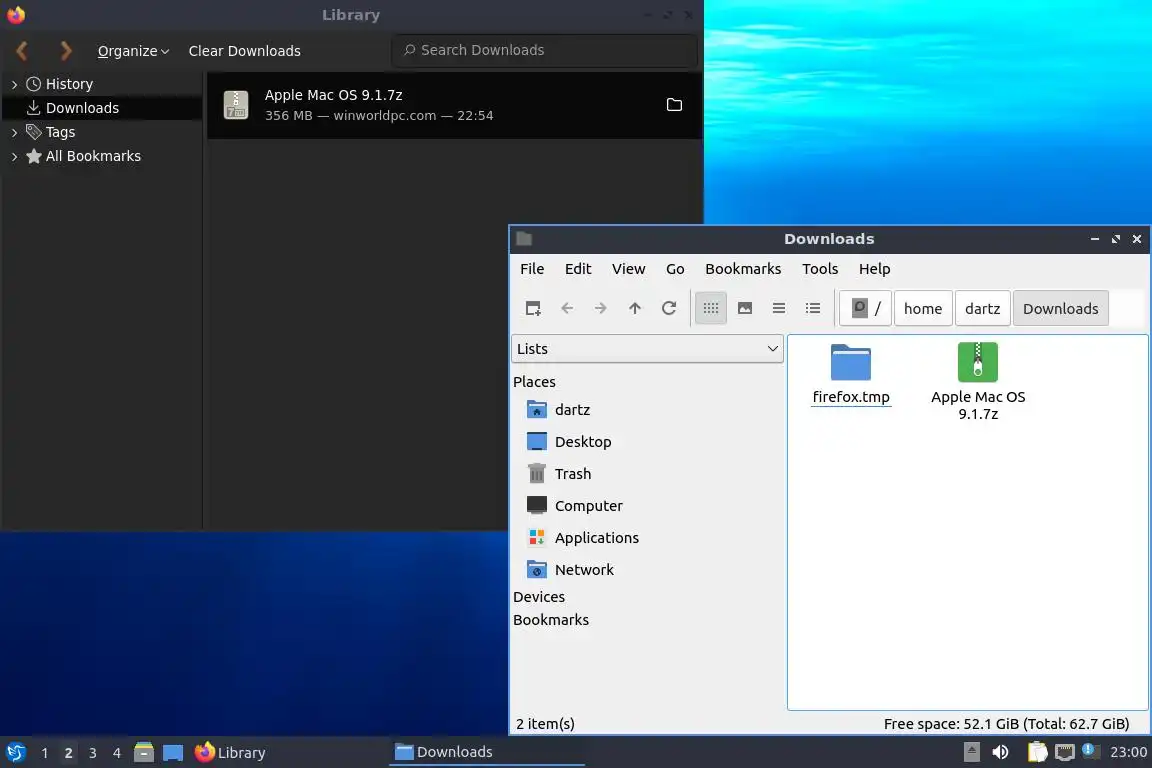Open clipboard manager tray icon

[x=1037, y=752]
